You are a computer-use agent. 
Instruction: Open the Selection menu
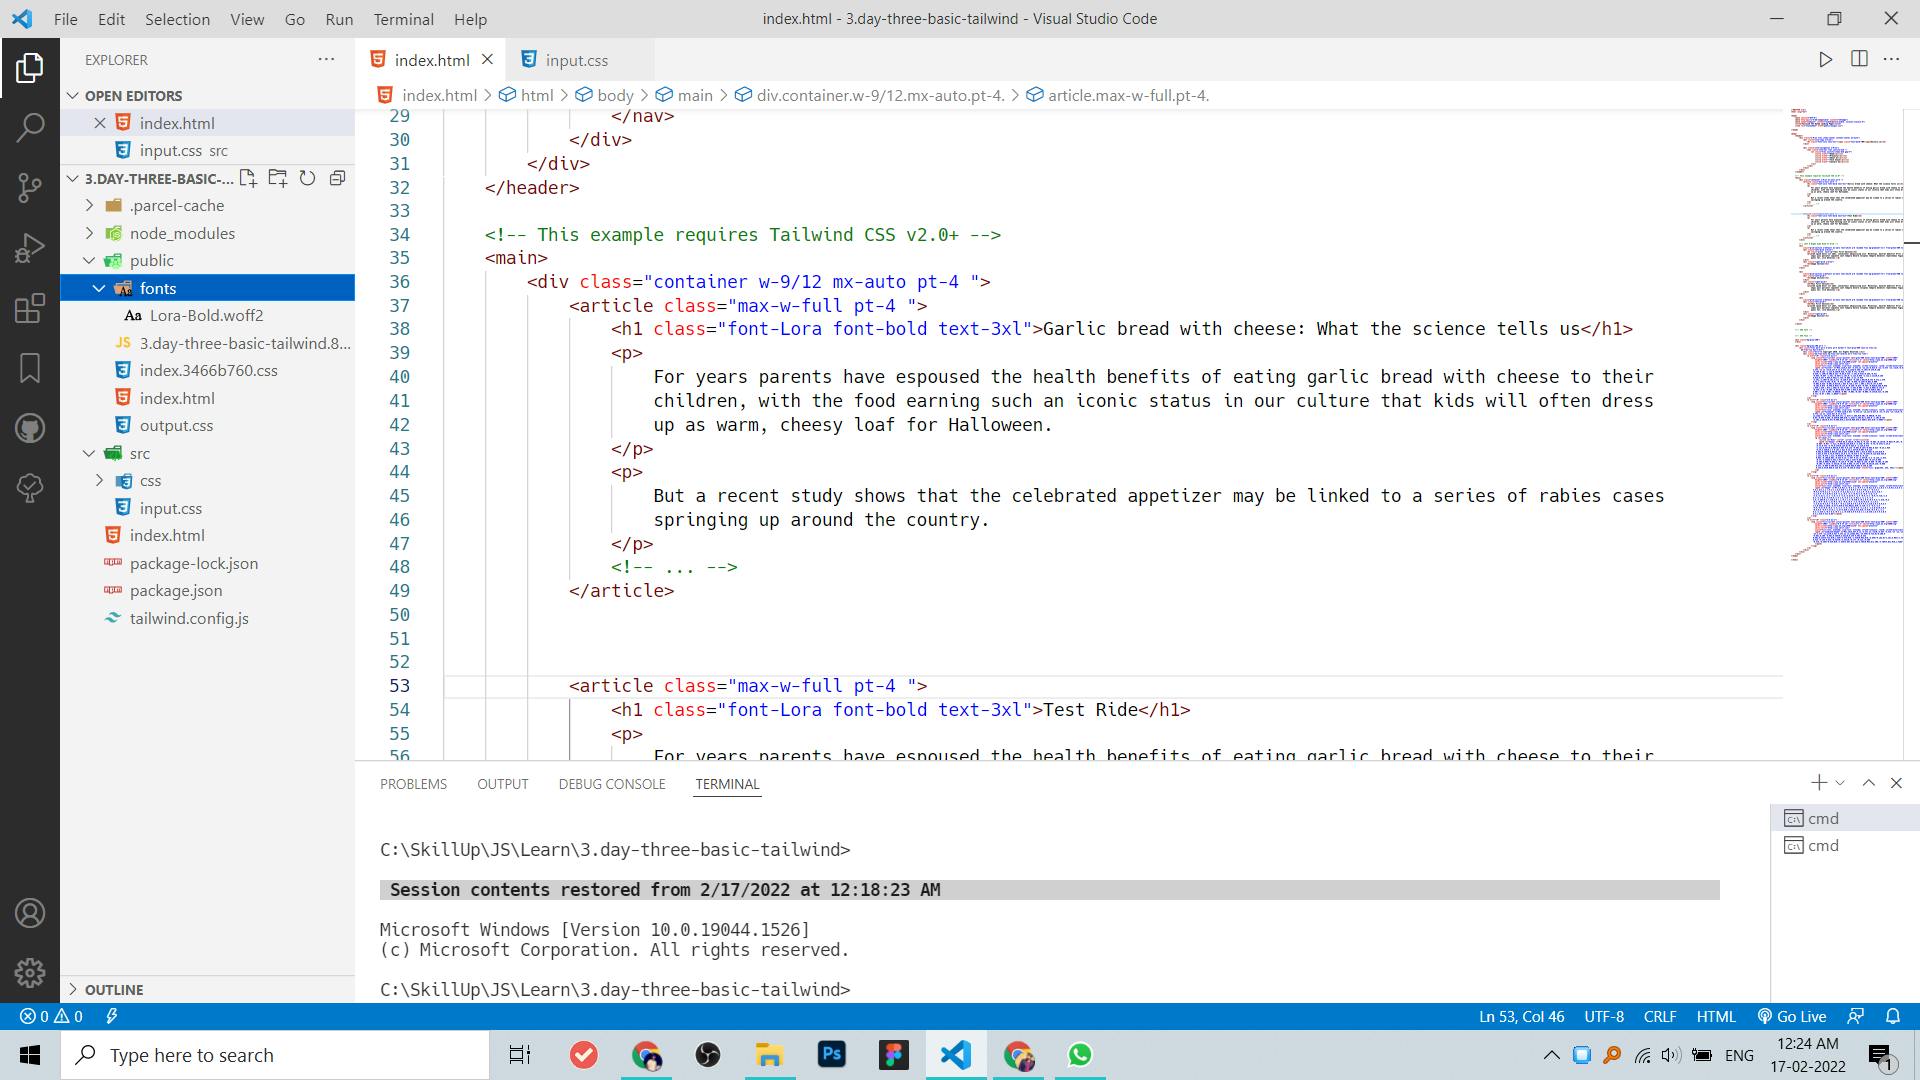177,19
